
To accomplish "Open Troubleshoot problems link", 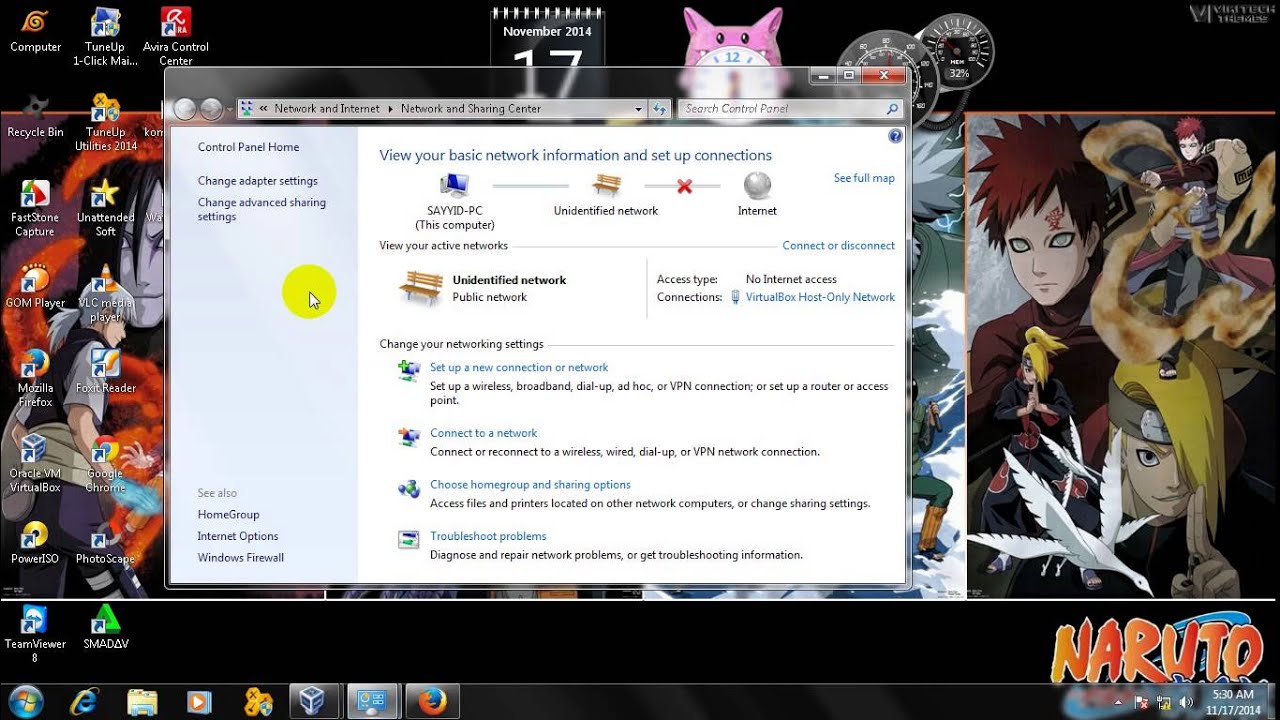I will 488,536.
